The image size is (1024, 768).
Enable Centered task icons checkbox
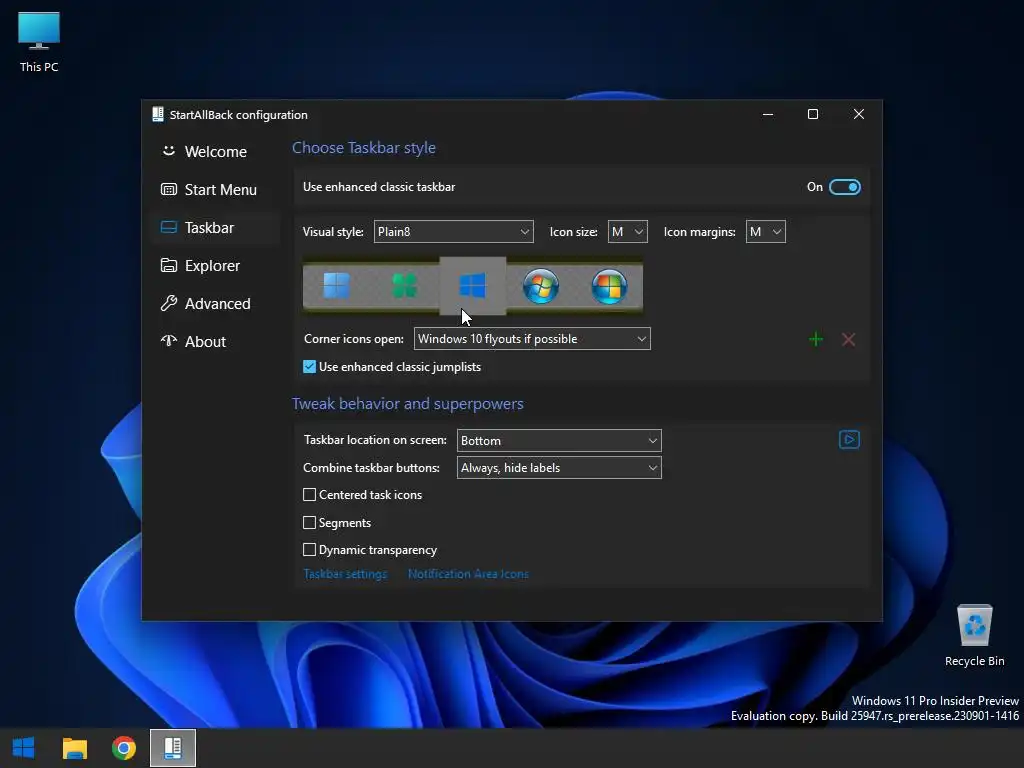(x=310, y=495)
